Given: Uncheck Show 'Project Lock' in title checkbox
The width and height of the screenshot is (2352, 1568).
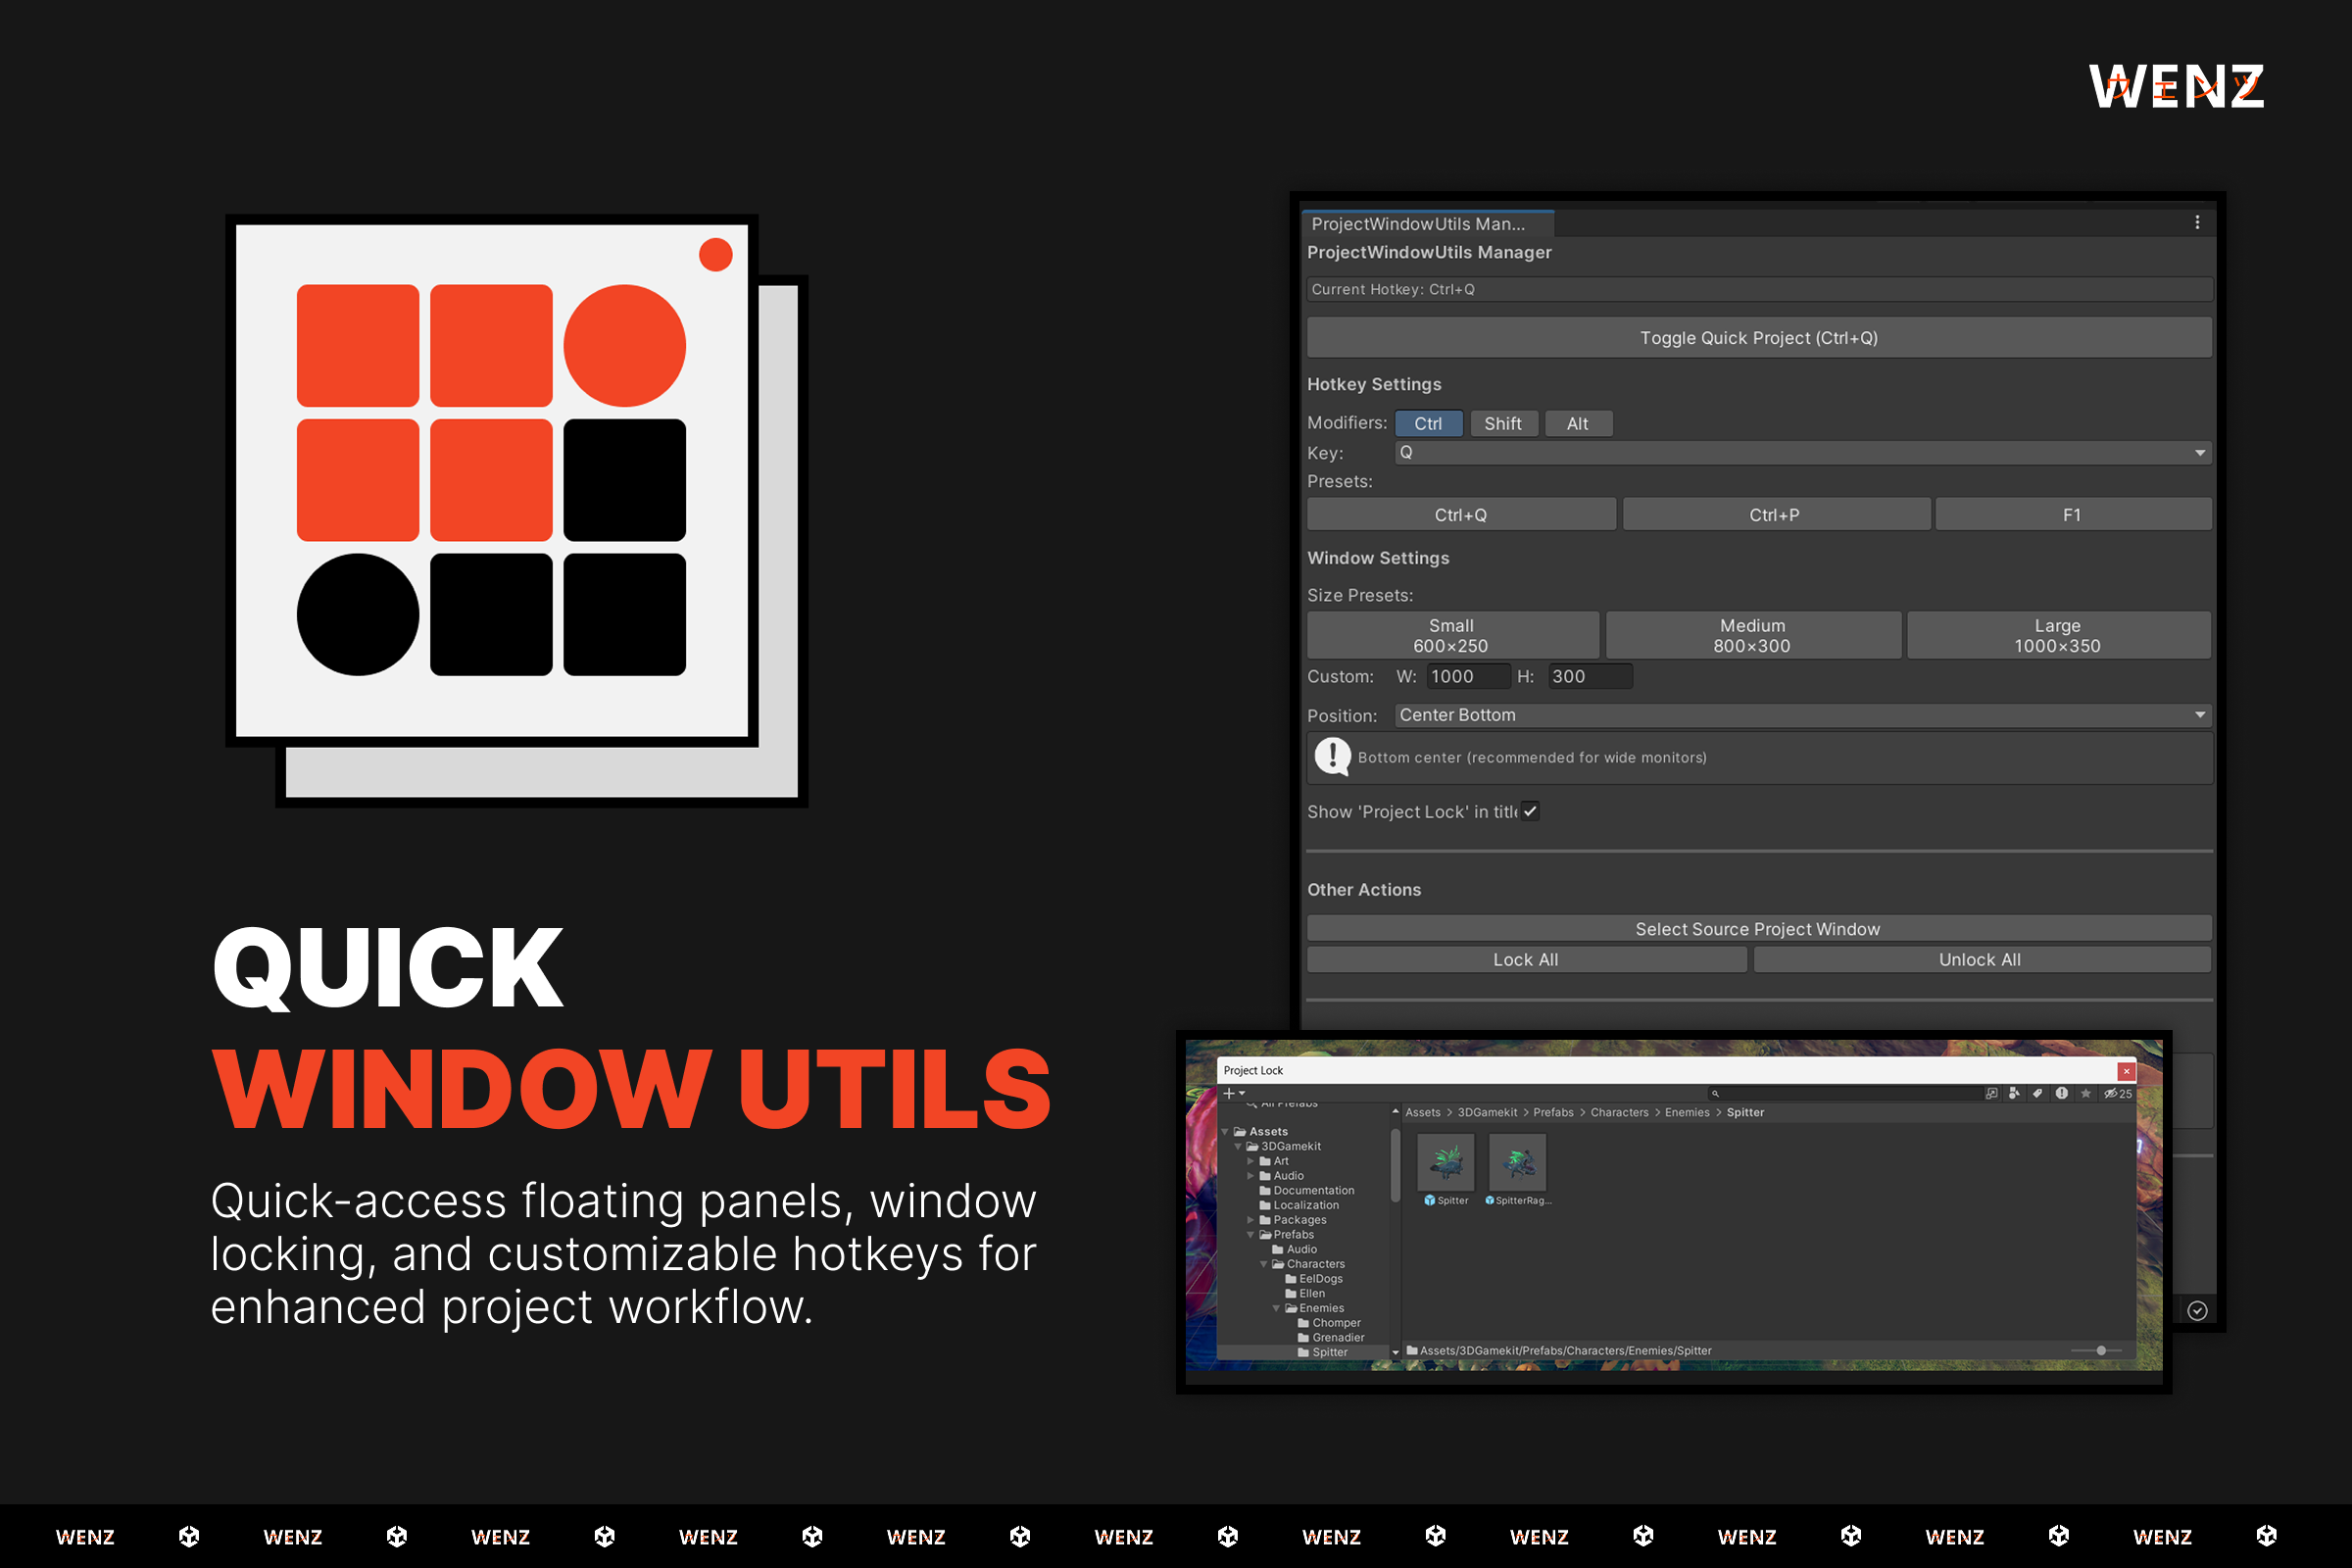Looking at the screenshot, I should tap(1530, 811).
